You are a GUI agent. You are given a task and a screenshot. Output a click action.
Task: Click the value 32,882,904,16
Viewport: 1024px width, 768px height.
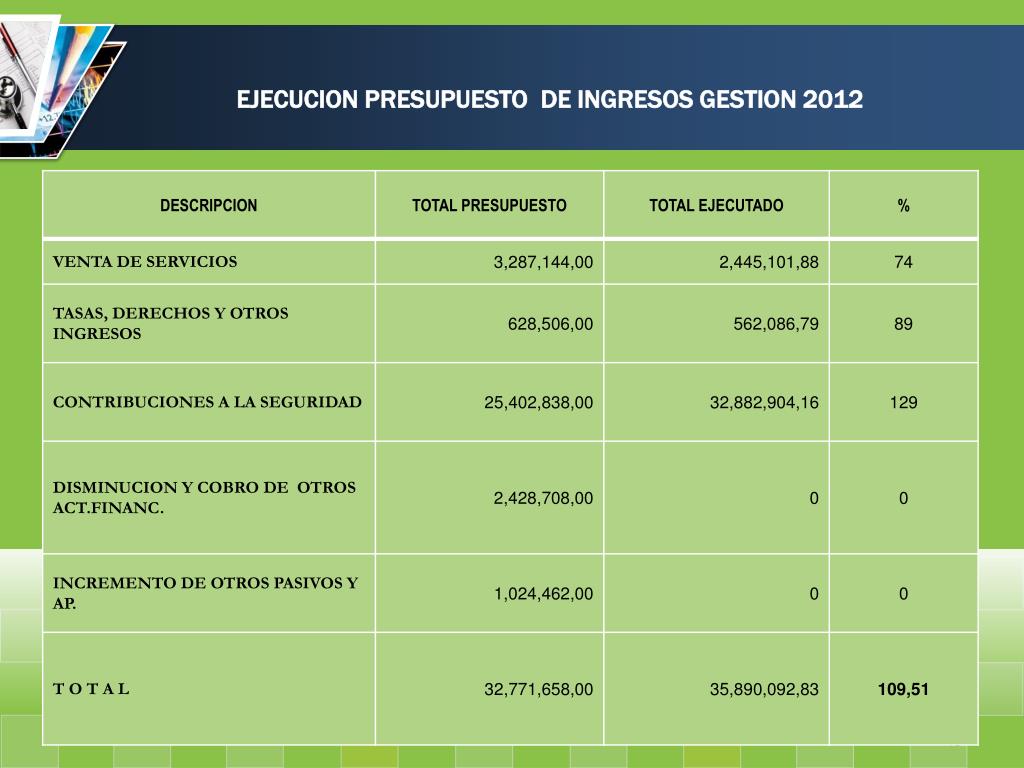[x=764, y=402]
